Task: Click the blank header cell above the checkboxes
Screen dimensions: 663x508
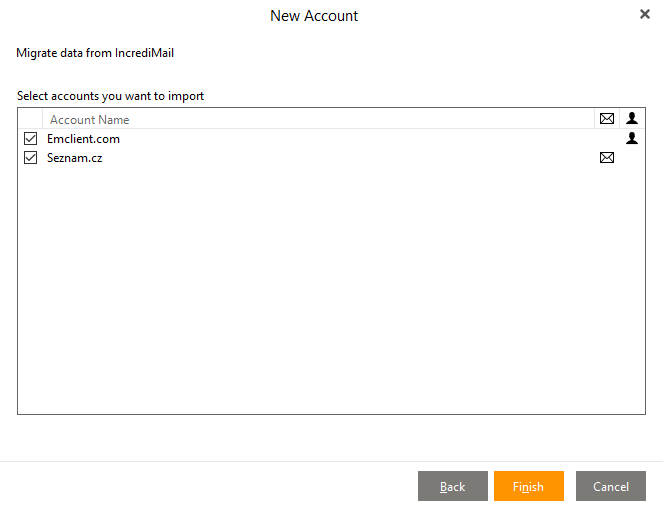Action: point(31,119)
